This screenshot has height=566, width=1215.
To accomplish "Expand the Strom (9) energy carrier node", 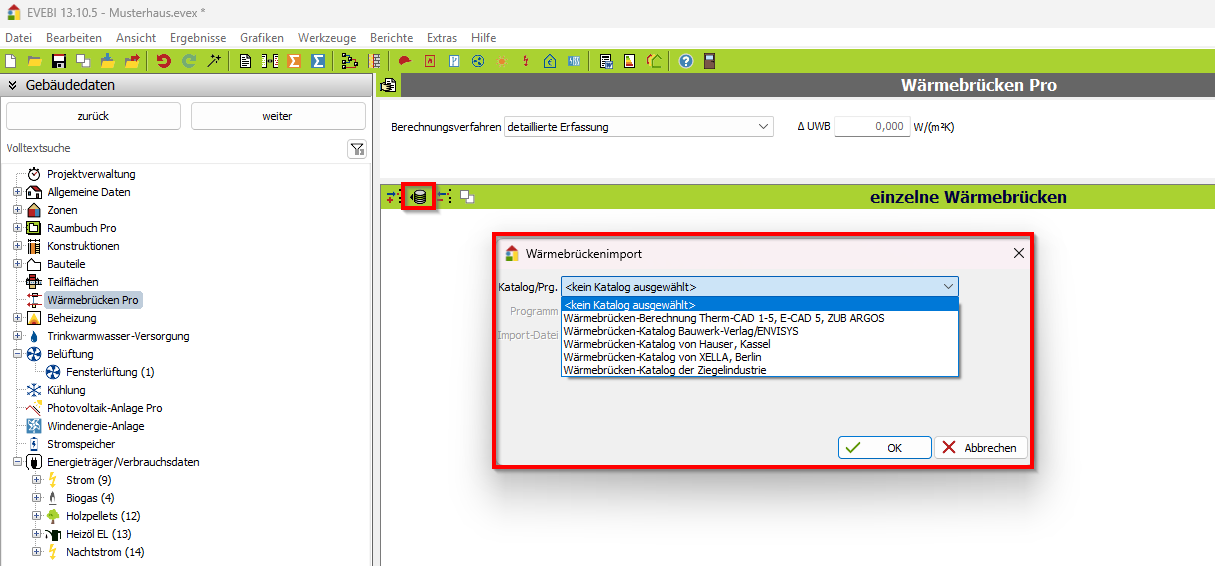I will tap(36, 480).
